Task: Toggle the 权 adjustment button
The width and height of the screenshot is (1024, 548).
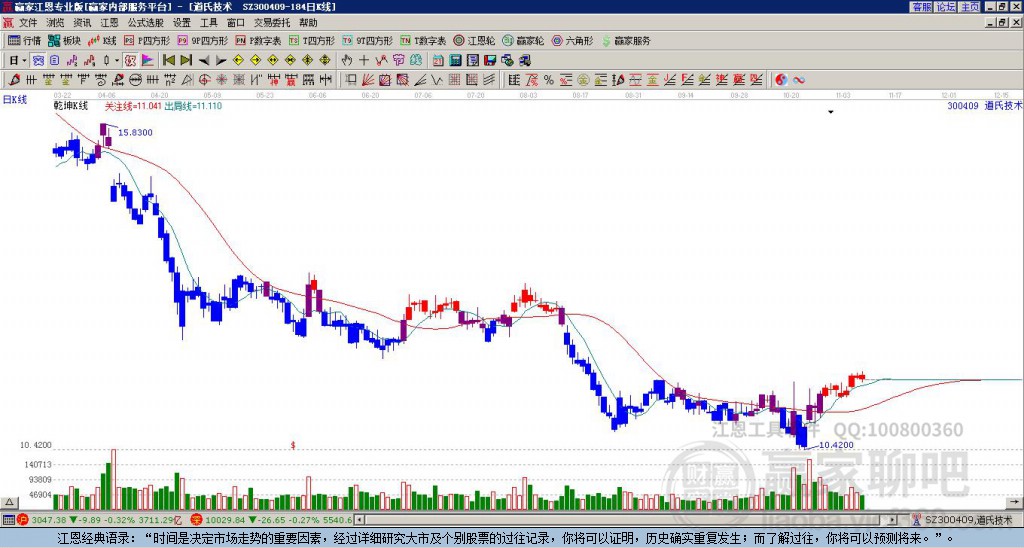Action: pos(130,61)
